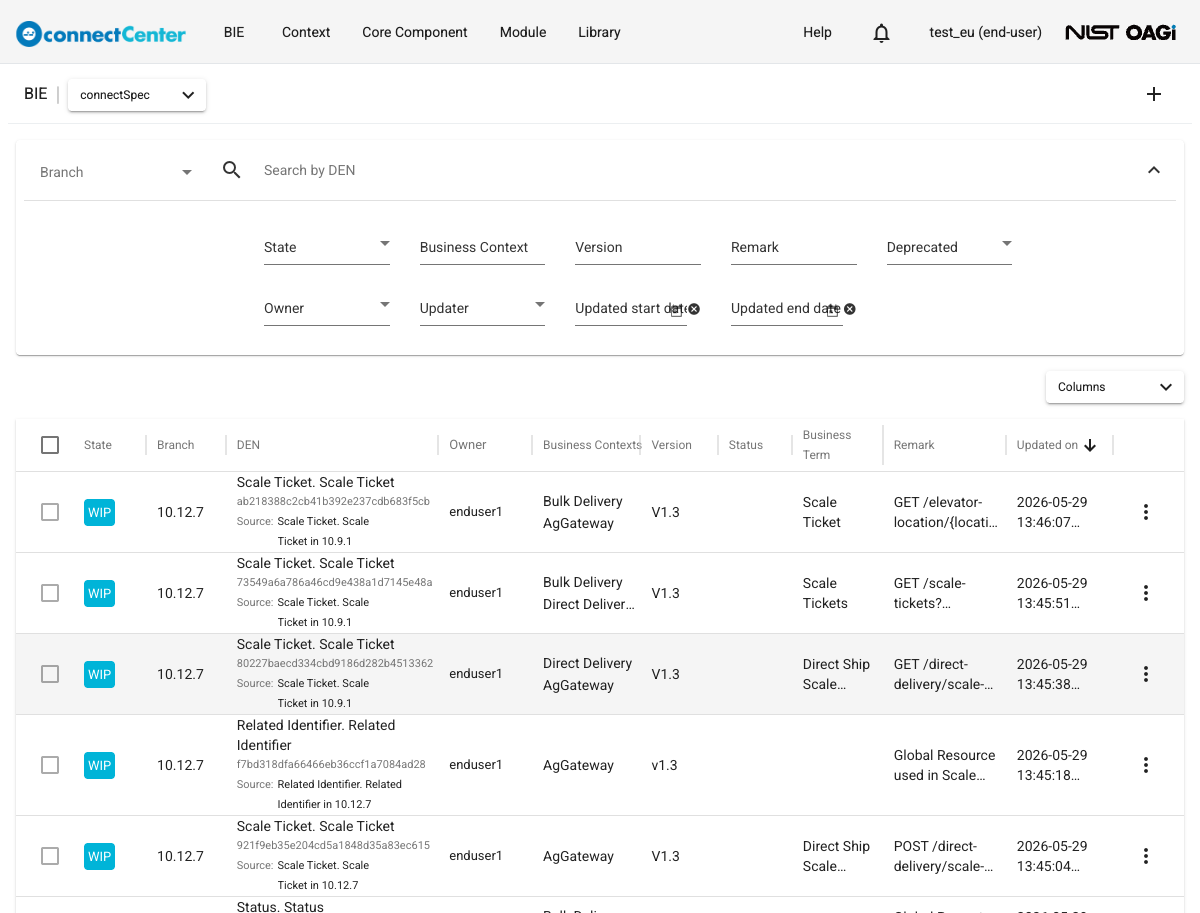This screenshot has width=1200, height=913.
Task: Open the Library menu
Action: pos(599,32)
